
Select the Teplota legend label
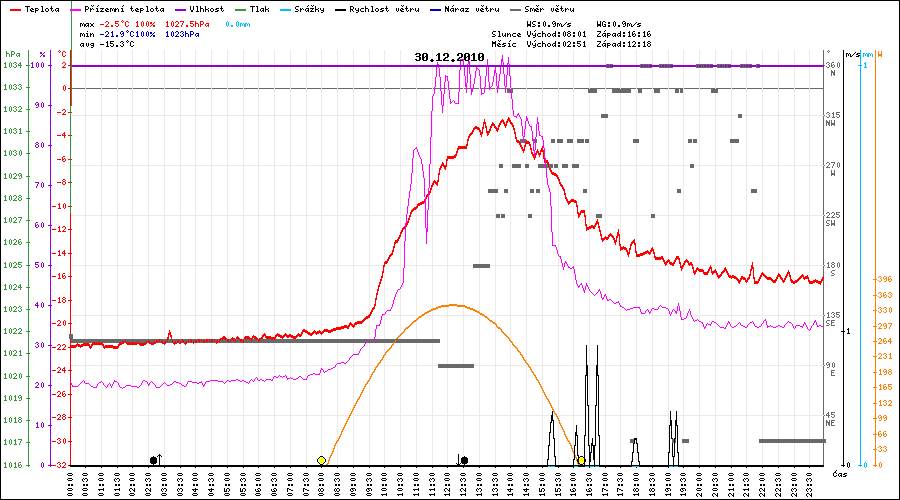[x=42, y=9]
